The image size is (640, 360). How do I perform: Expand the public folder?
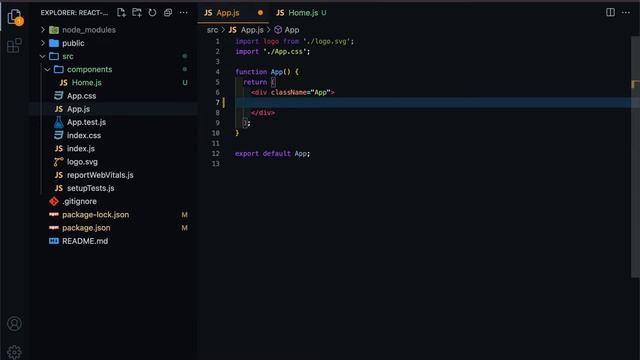43,43
